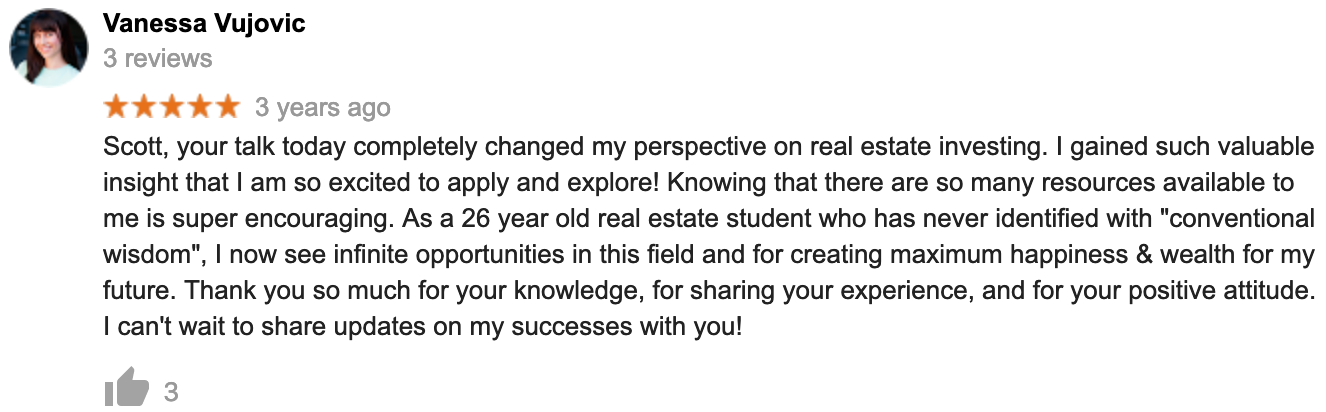The height and width of the screenshot is (412, 1326).
Task: Click the '3 years ago' timestamp
Action: pyautogui.click(x=323, y=107)
